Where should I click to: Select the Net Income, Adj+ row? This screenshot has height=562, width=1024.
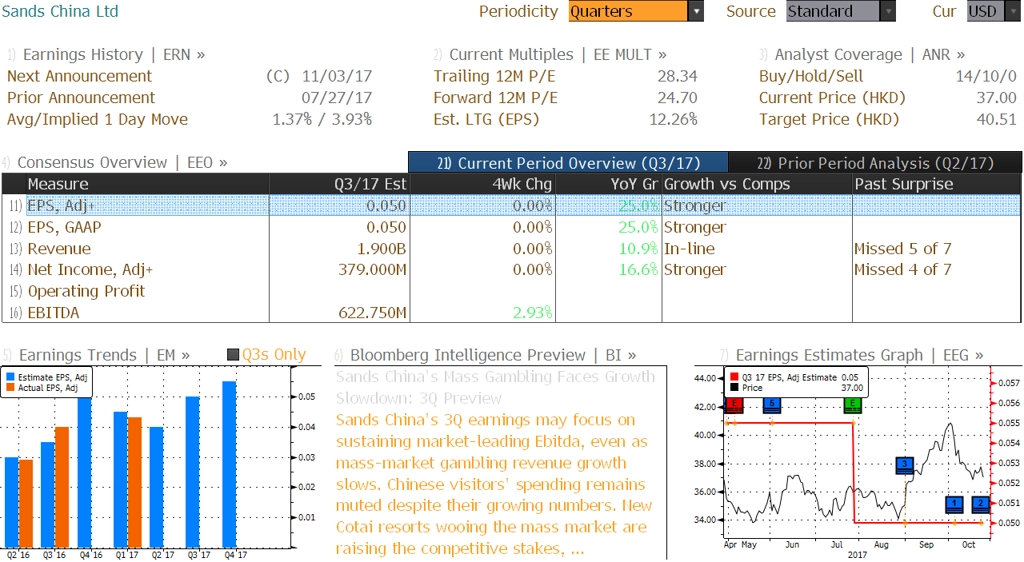coord(511,270)
